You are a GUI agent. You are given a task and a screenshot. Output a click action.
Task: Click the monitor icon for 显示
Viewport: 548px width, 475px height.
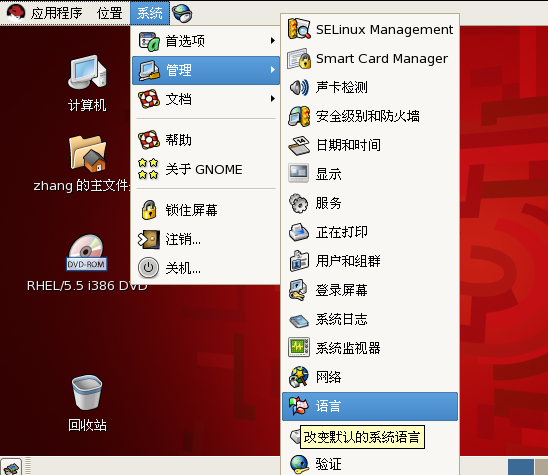(298, 173)
